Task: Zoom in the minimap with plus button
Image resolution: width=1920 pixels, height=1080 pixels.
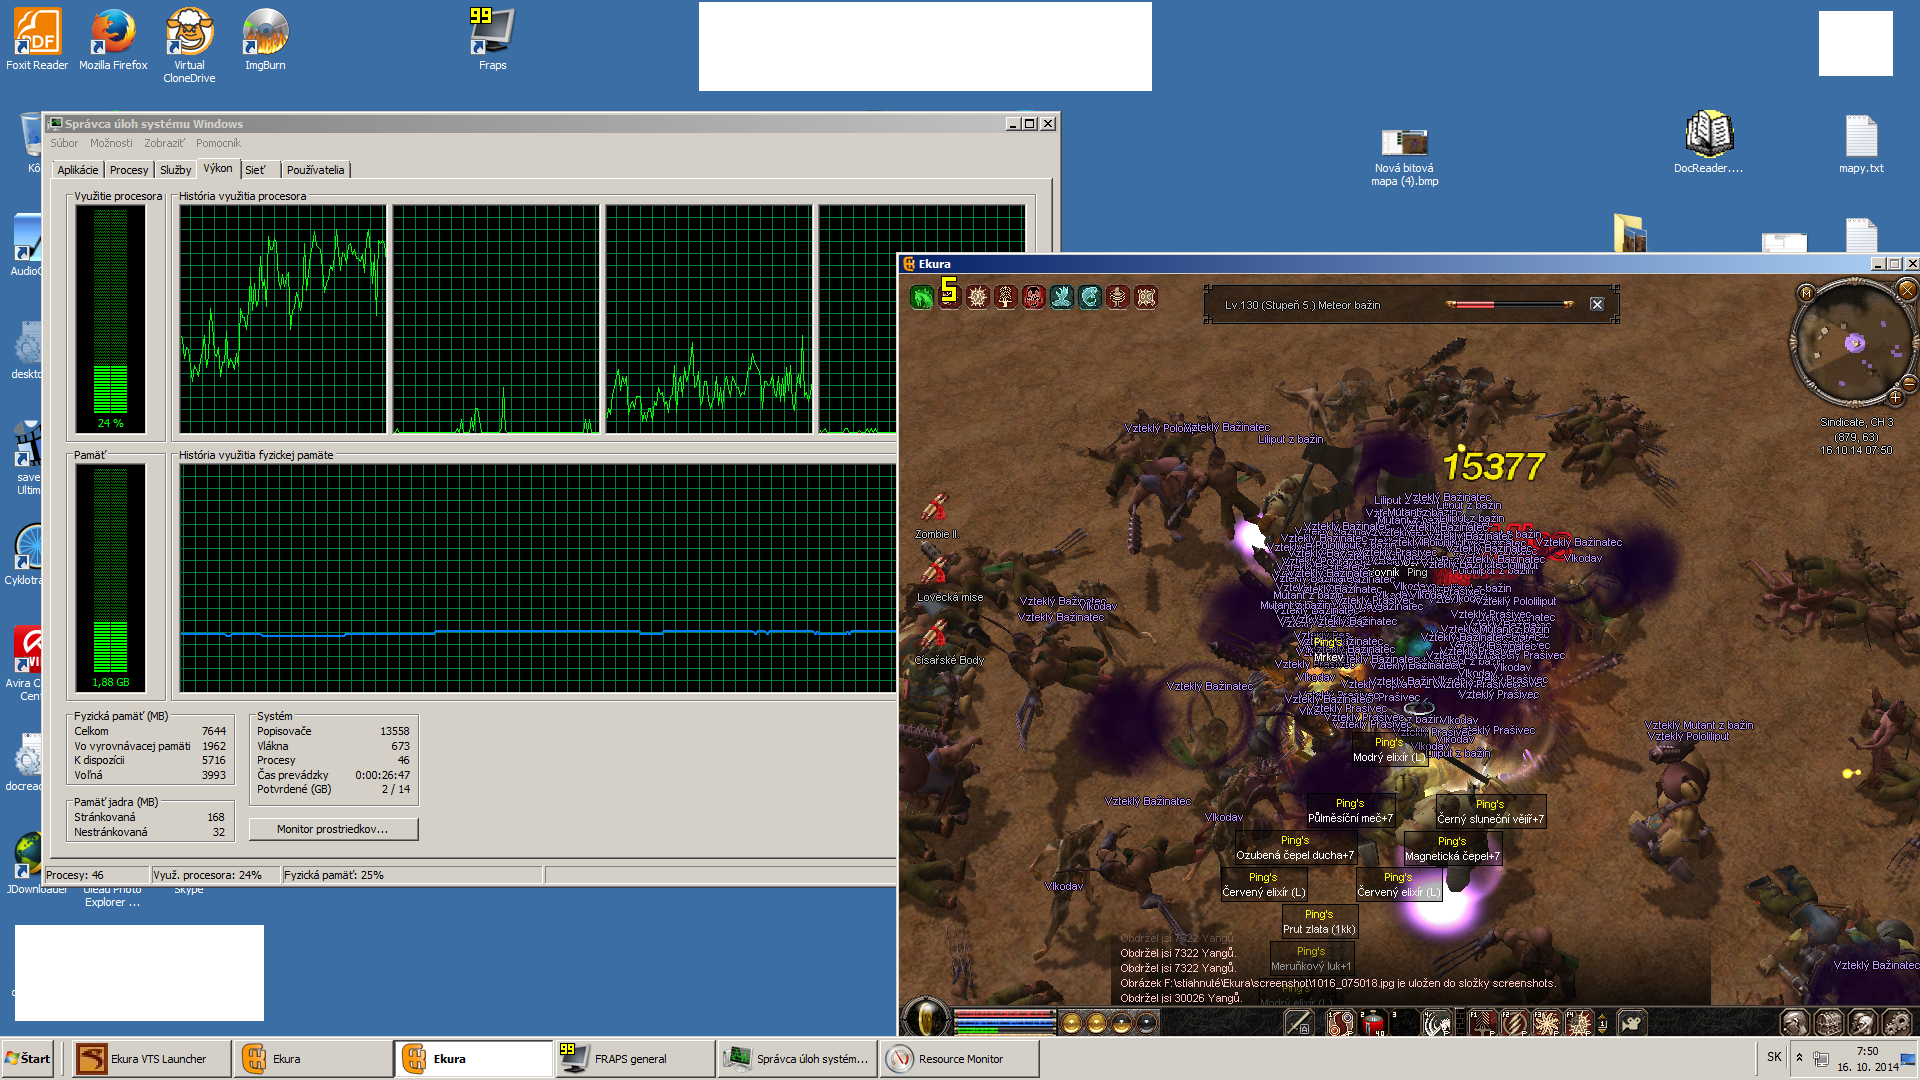Action: (x=1895, y=397)
